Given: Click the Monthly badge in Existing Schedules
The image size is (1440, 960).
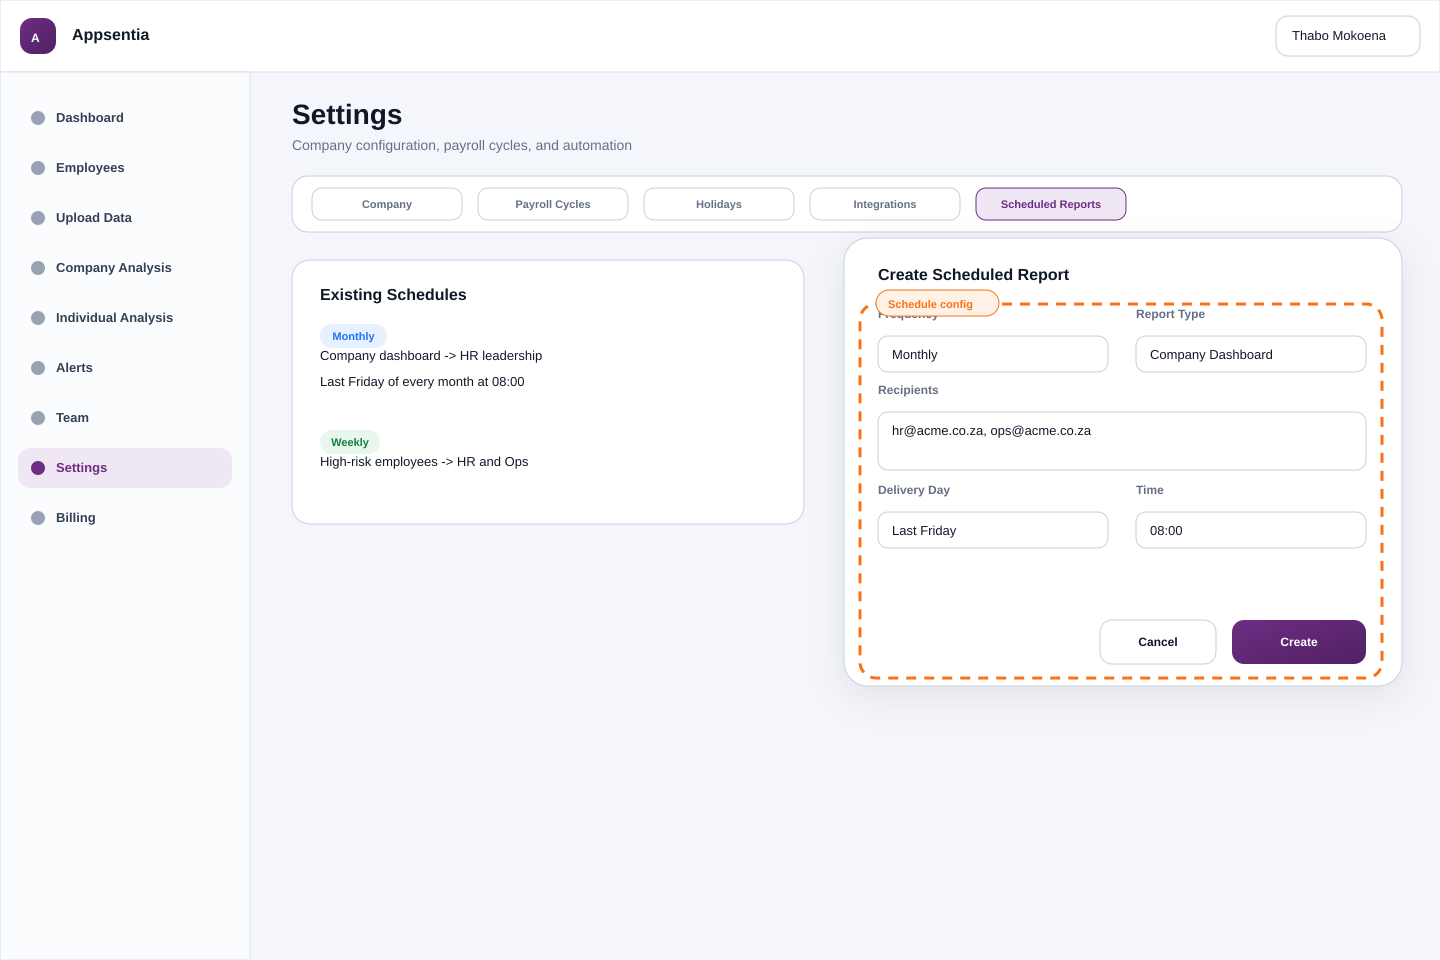Looking at the screenshot, I should pos(353,336).
